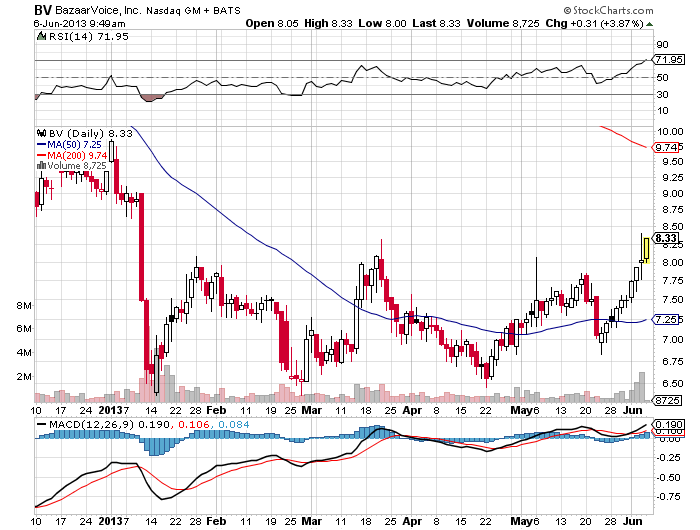Click the BV ticker symbol

[x=43, y=10]
